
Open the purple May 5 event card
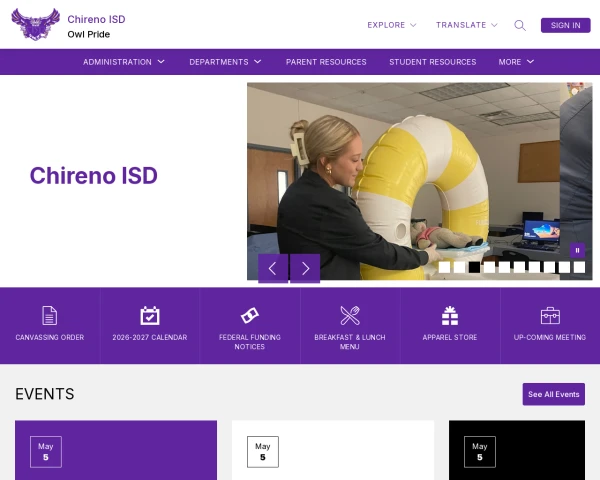pyautogui.click(x=116, y=450)
